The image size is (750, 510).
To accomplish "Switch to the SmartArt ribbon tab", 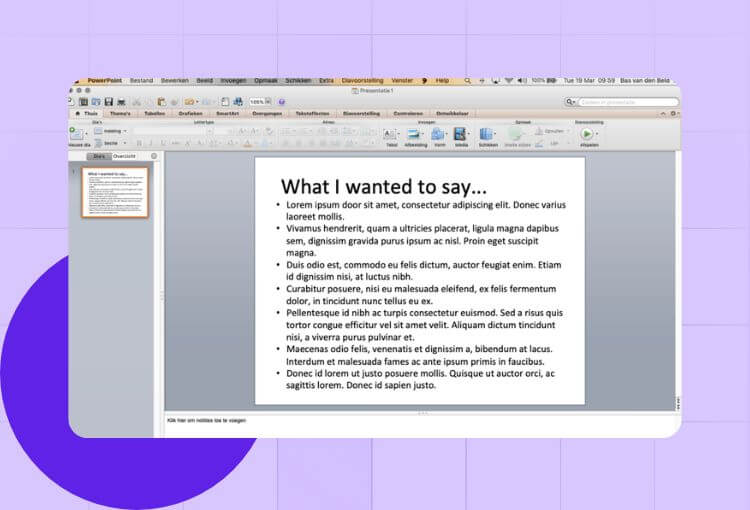I will (227, 113).
